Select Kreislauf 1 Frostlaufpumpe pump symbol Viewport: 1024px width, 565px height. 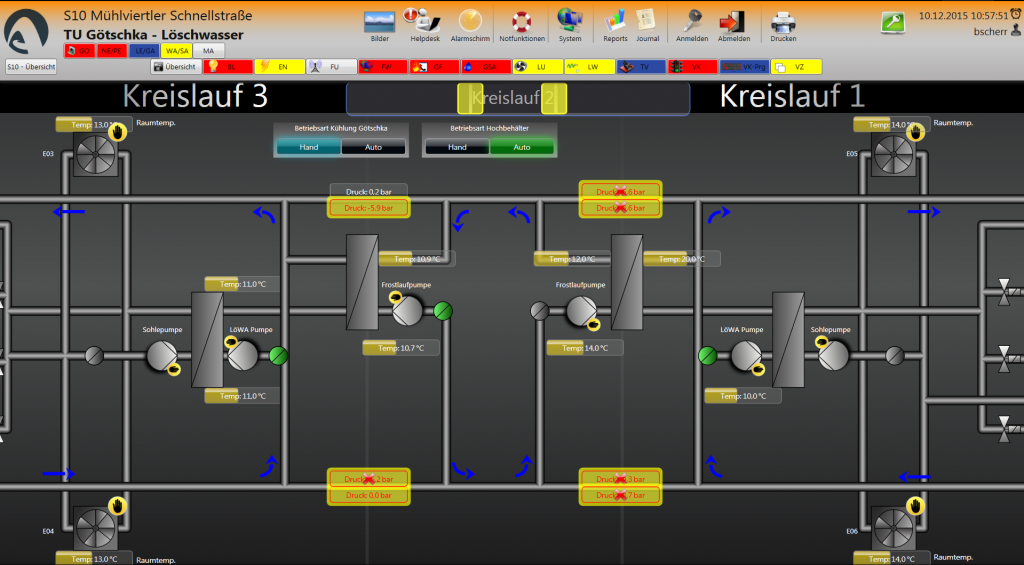[581, 311]
